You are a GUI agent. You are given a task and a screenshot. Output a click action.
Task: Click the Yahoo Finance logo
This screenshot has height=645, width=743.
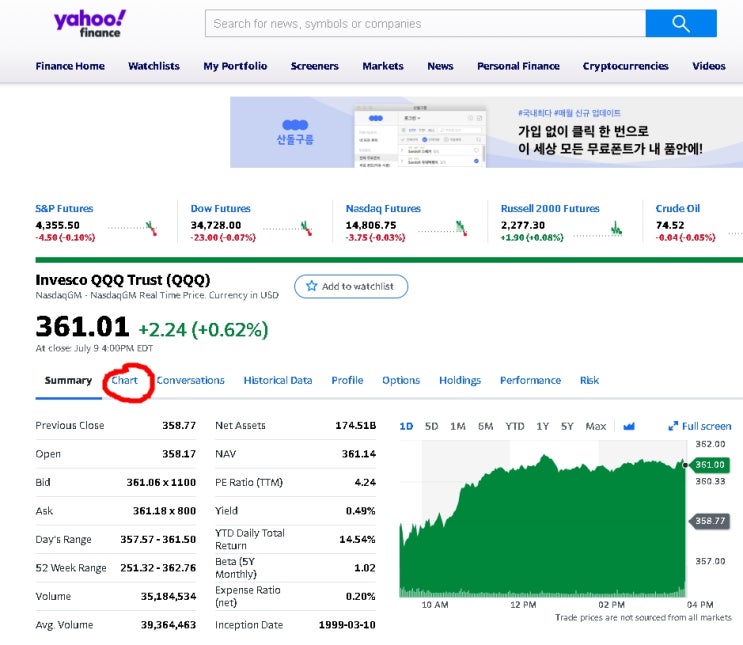90,24
